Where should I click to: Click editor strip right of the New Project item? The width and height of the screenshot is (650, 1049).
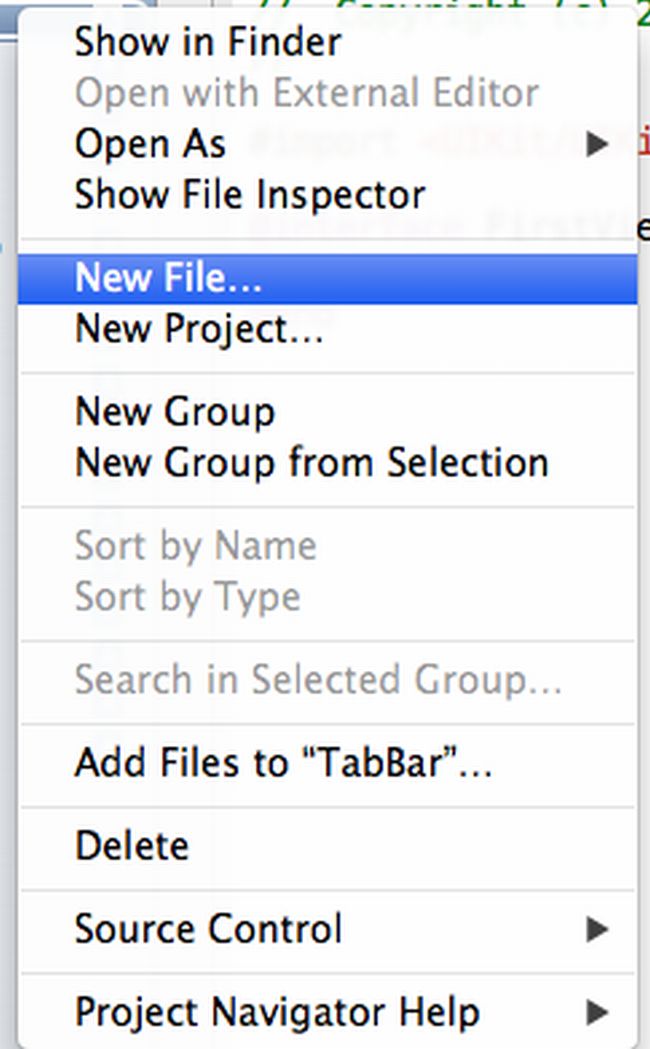point(643,329)
